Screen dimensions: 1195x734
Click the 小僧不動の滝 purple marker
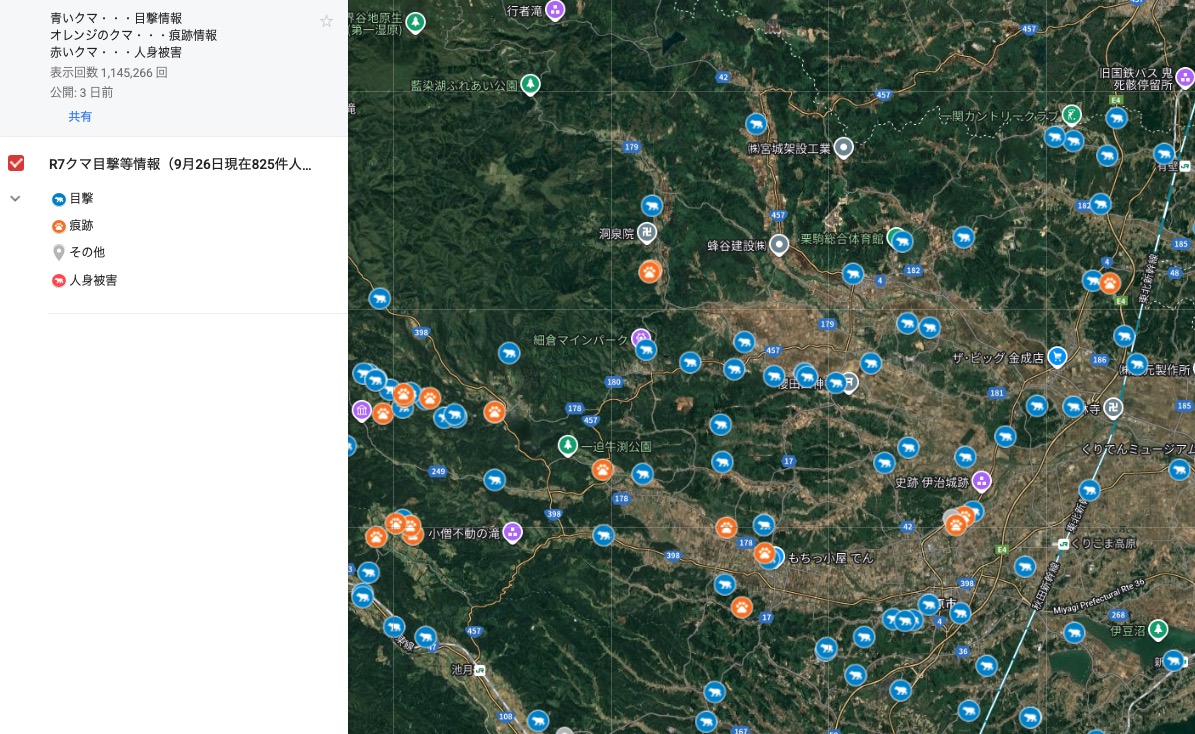tap(513, 532)
